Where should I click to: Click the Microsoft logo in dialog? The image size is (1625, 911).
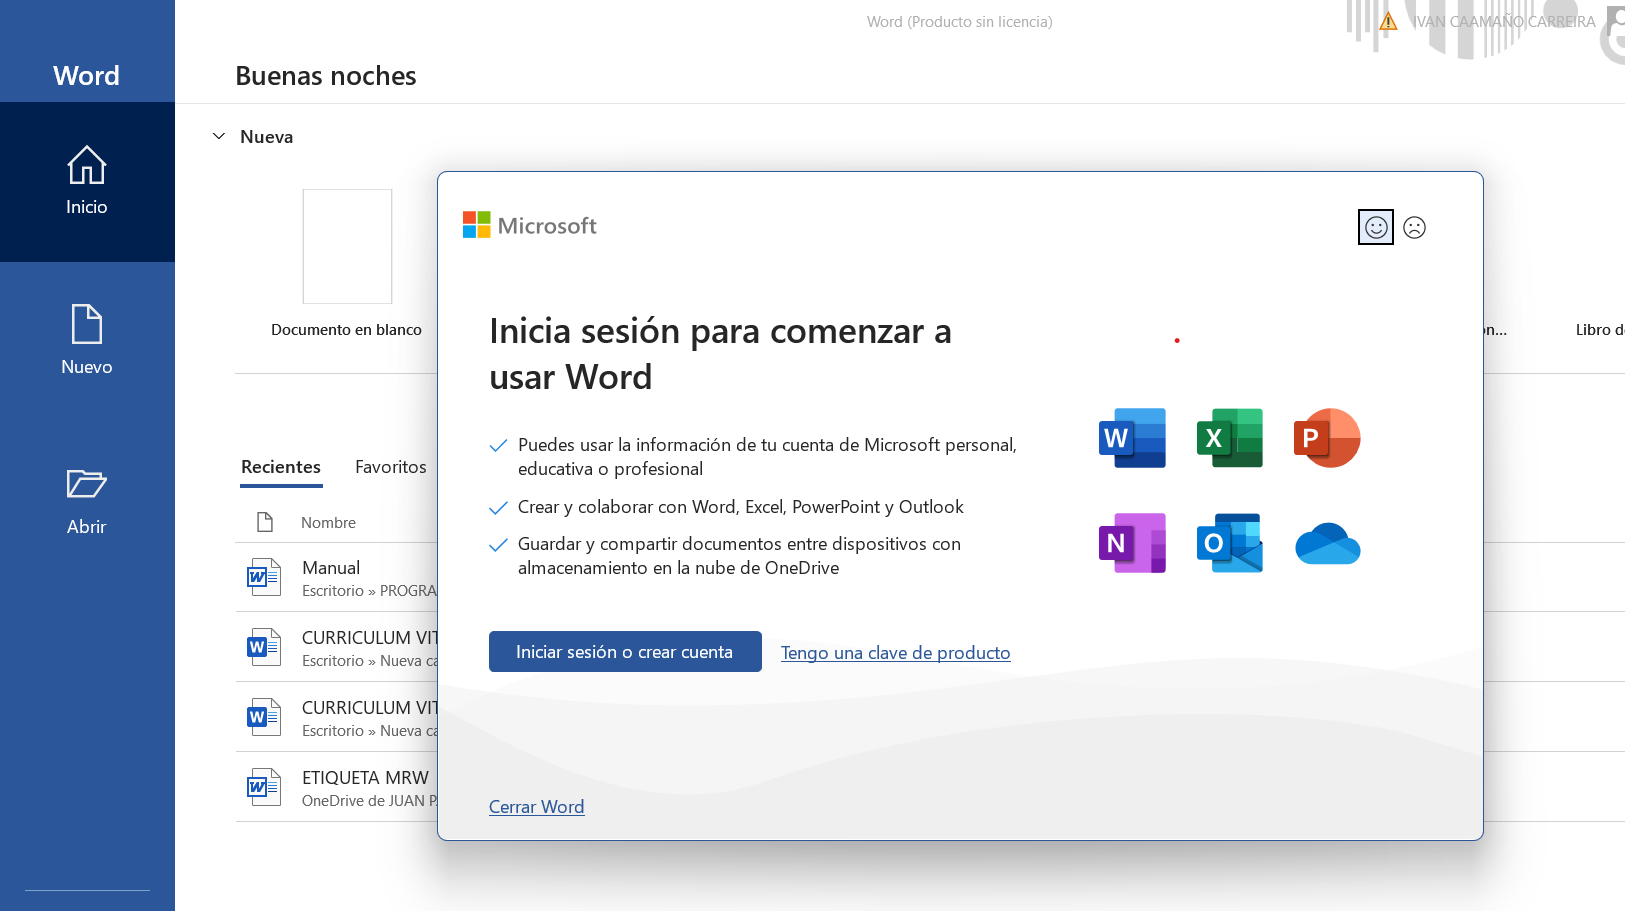coord(530,225)
